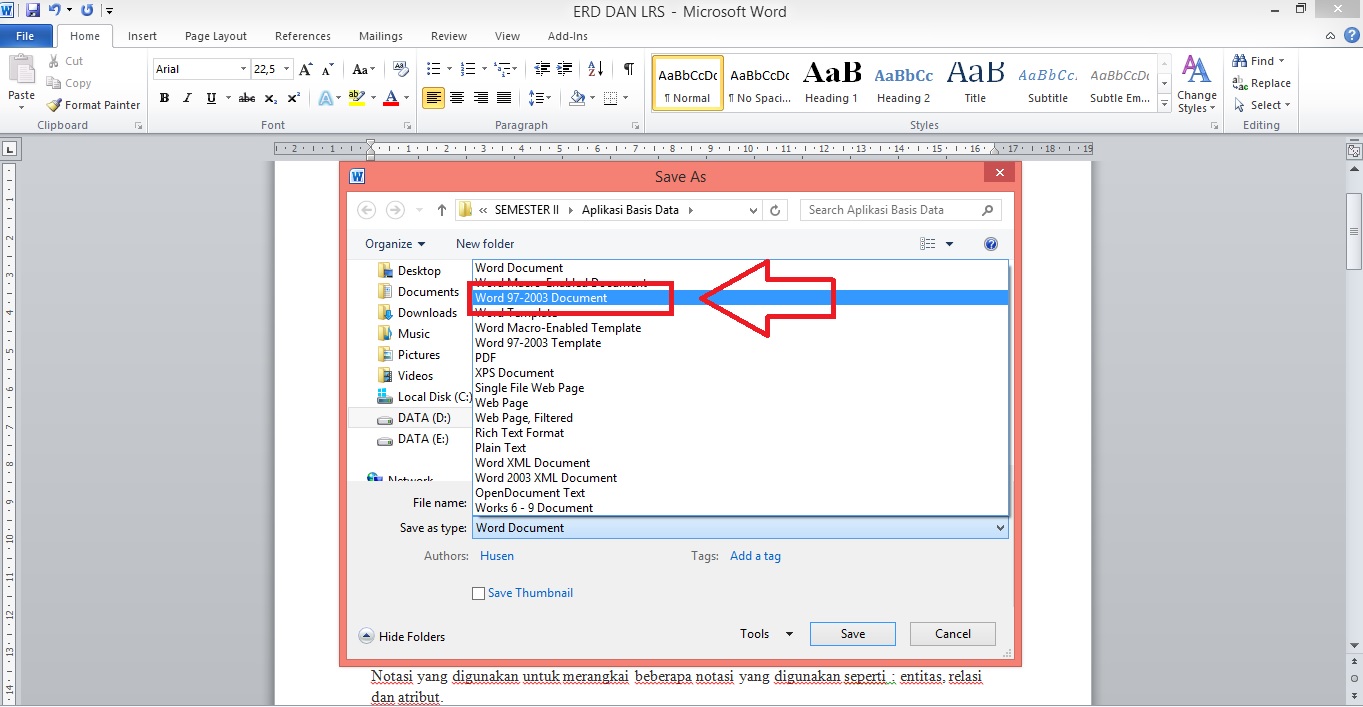Open the Save as type dropdown
1363x707 pixels.
pyautogui.click(x=1001, y=527)
